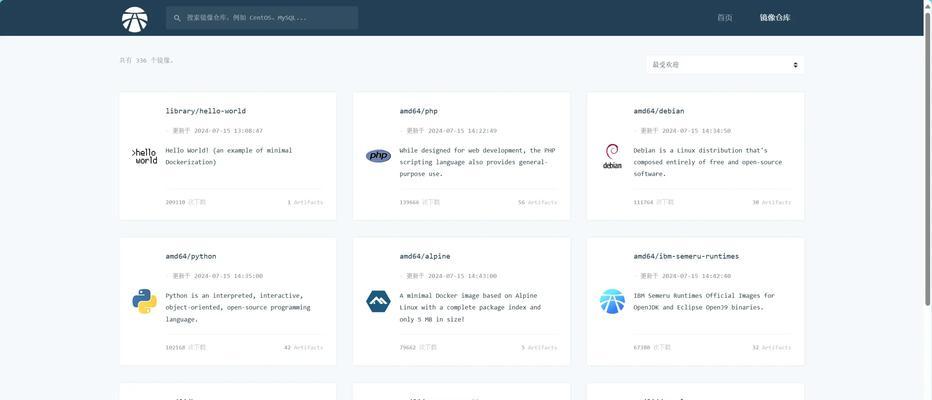Click the hello-world logo icon

click(144, 156)
